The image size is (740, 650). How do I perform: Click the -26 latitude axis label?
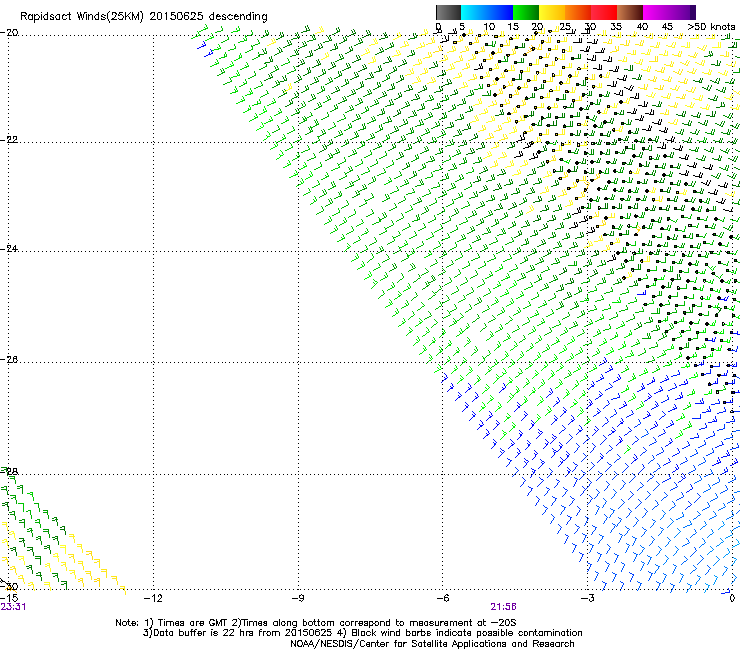9,360
